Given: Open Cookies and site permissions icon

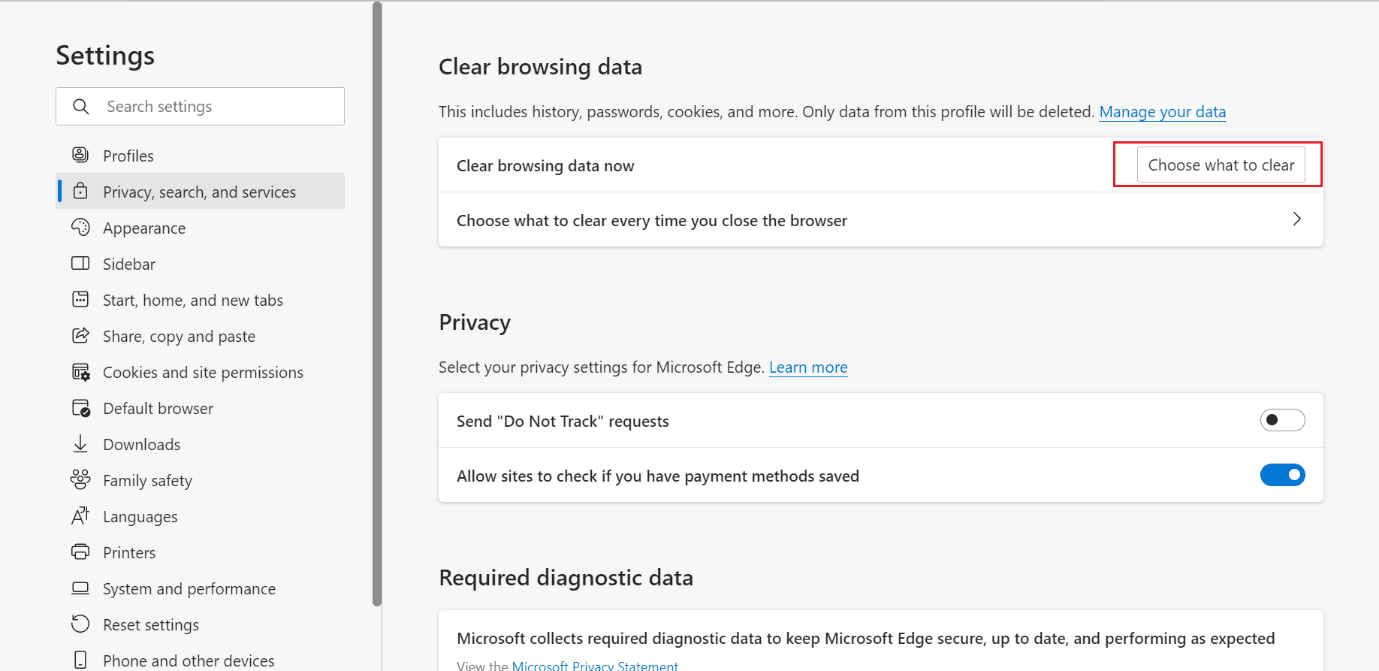Looking at the screenshot, I should 80,371.
